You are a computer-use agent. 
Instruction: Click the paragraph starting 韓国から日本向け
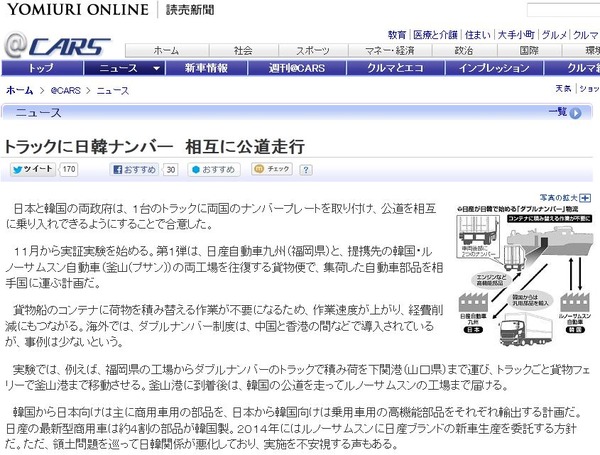(294, 428)
